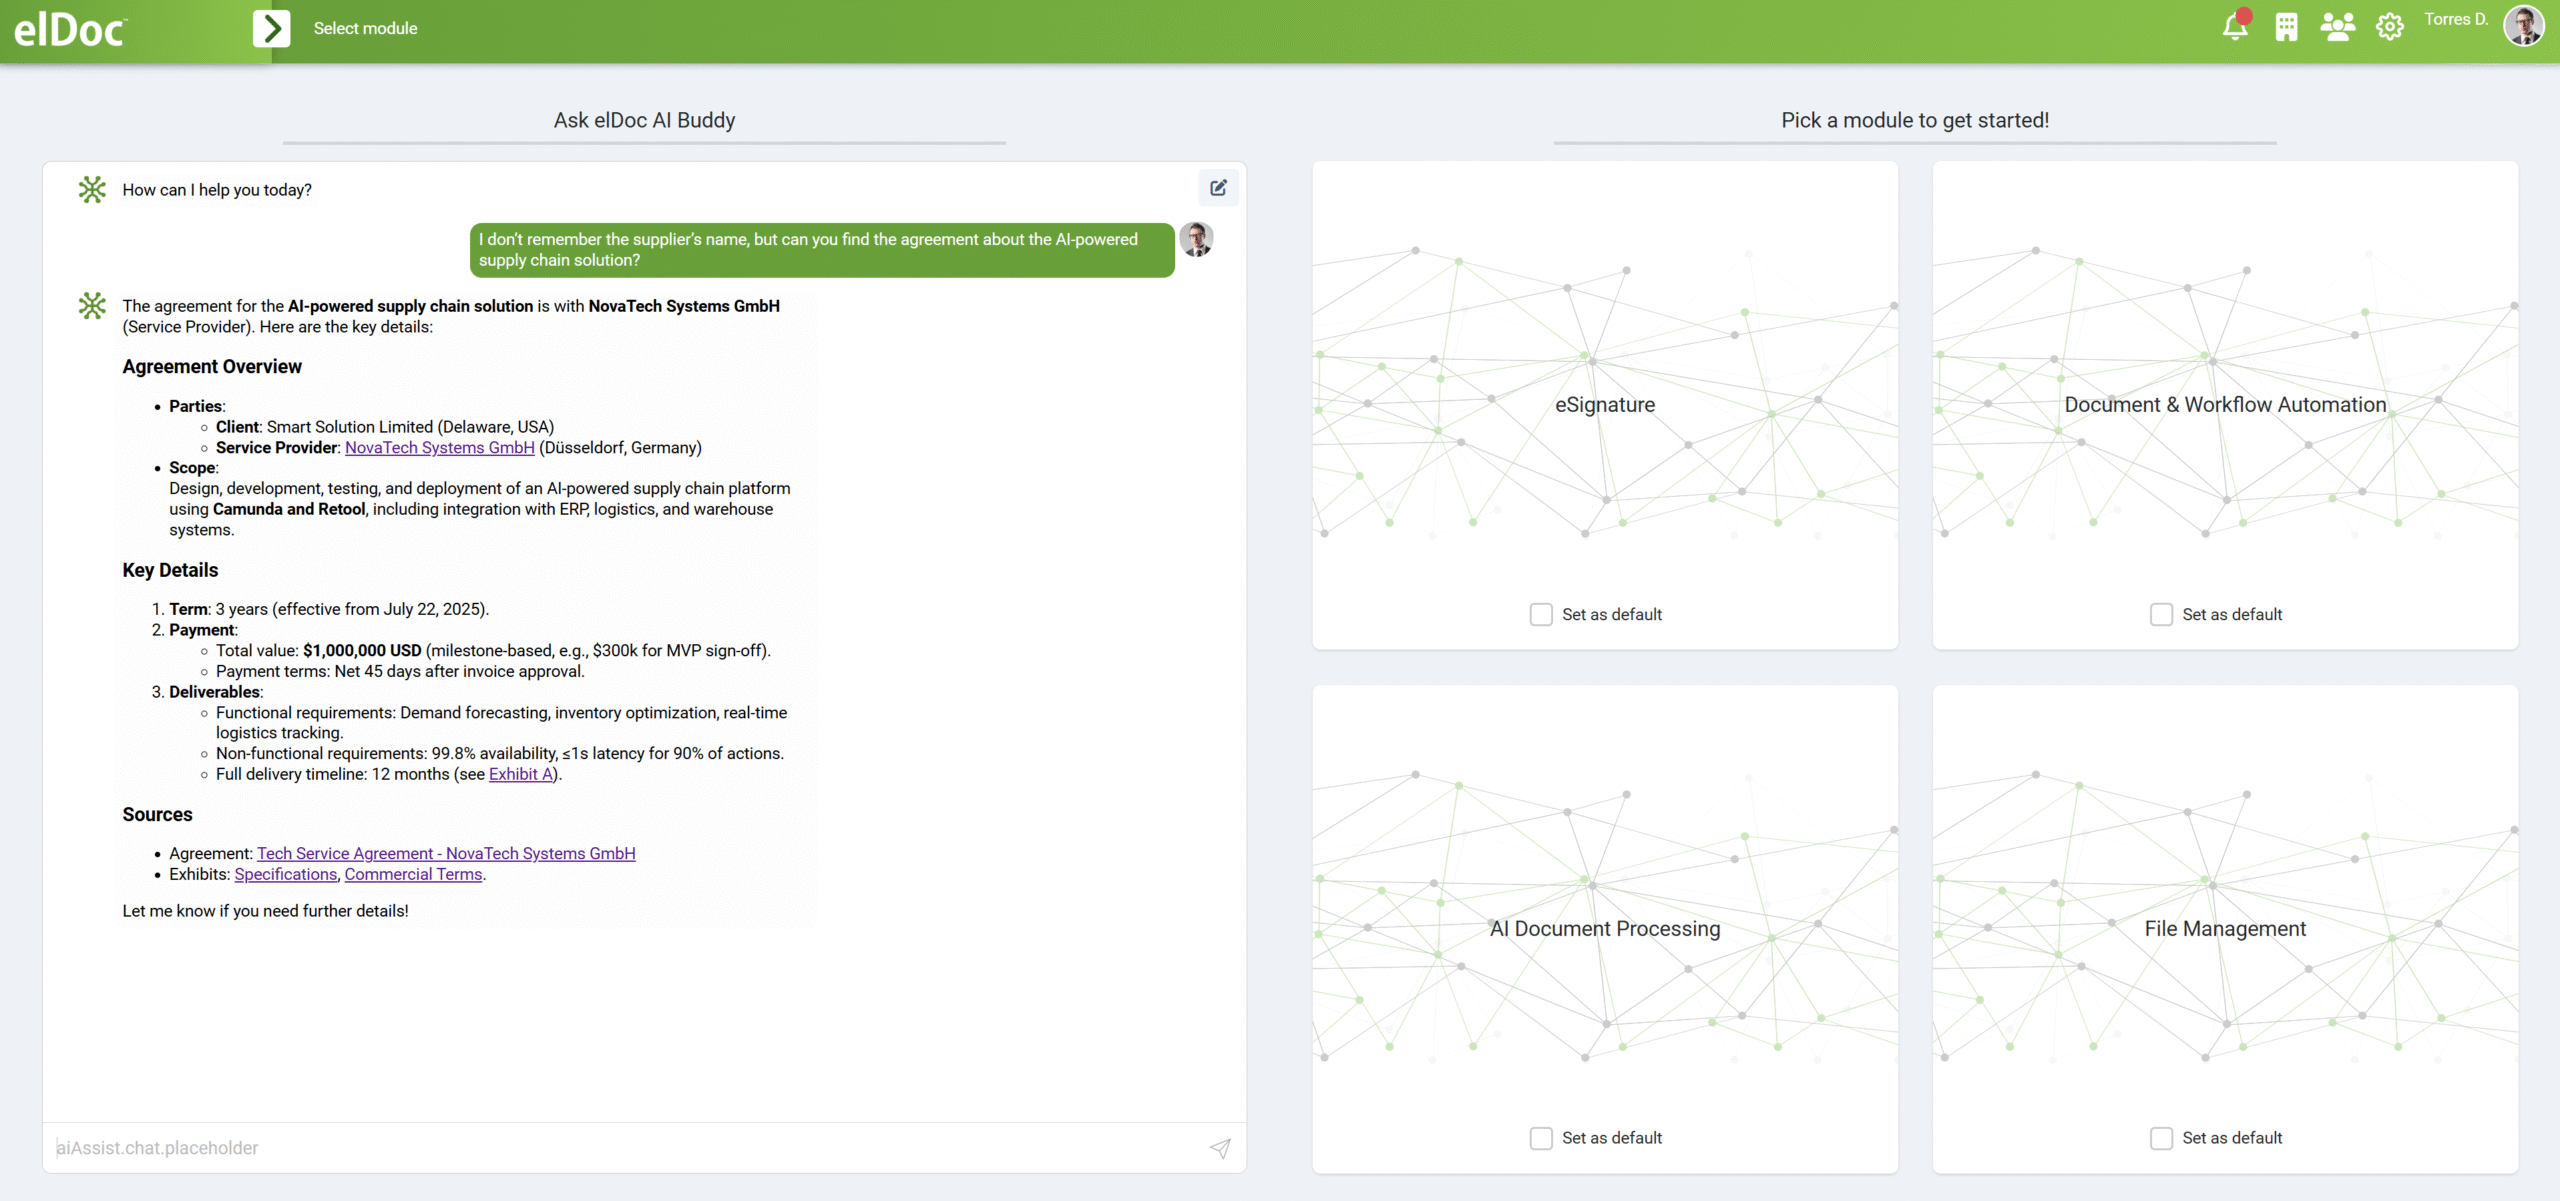The height and width of the screenshot is (1201, 2560).
Task: Open the Select module menu
Action: tap(365, 28)
